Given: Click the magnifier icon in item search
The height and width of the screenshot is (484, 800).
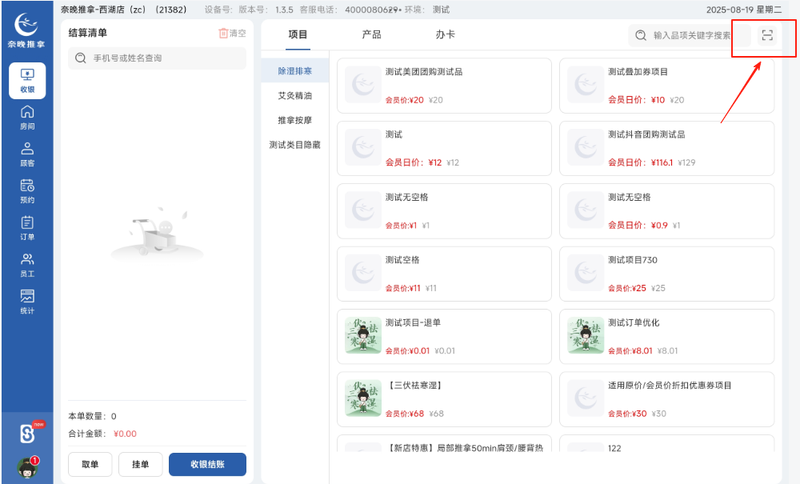Looking at the screenshot, I should (641, 35).
